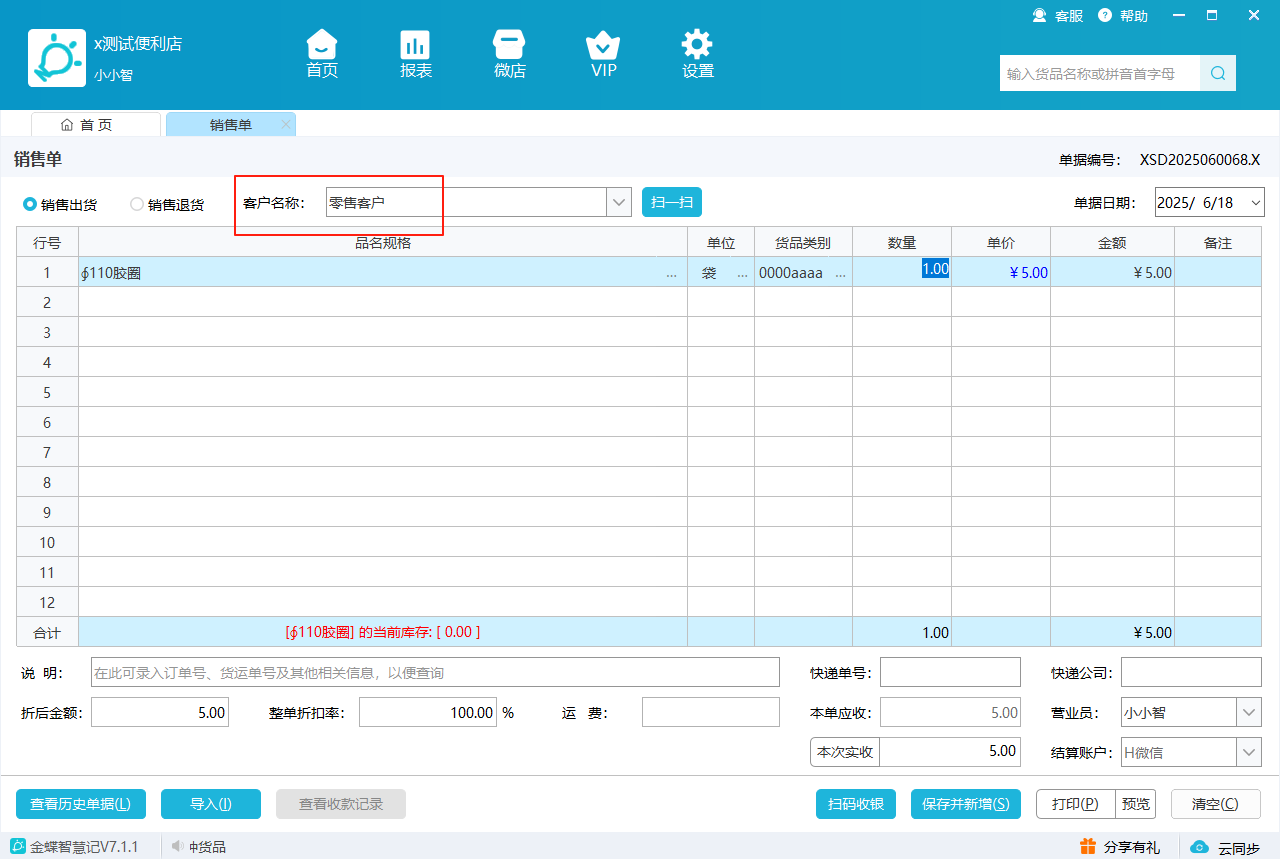Click the 预览 preview button
This screenshot has width=1280, height=860.
point(1136,804)
